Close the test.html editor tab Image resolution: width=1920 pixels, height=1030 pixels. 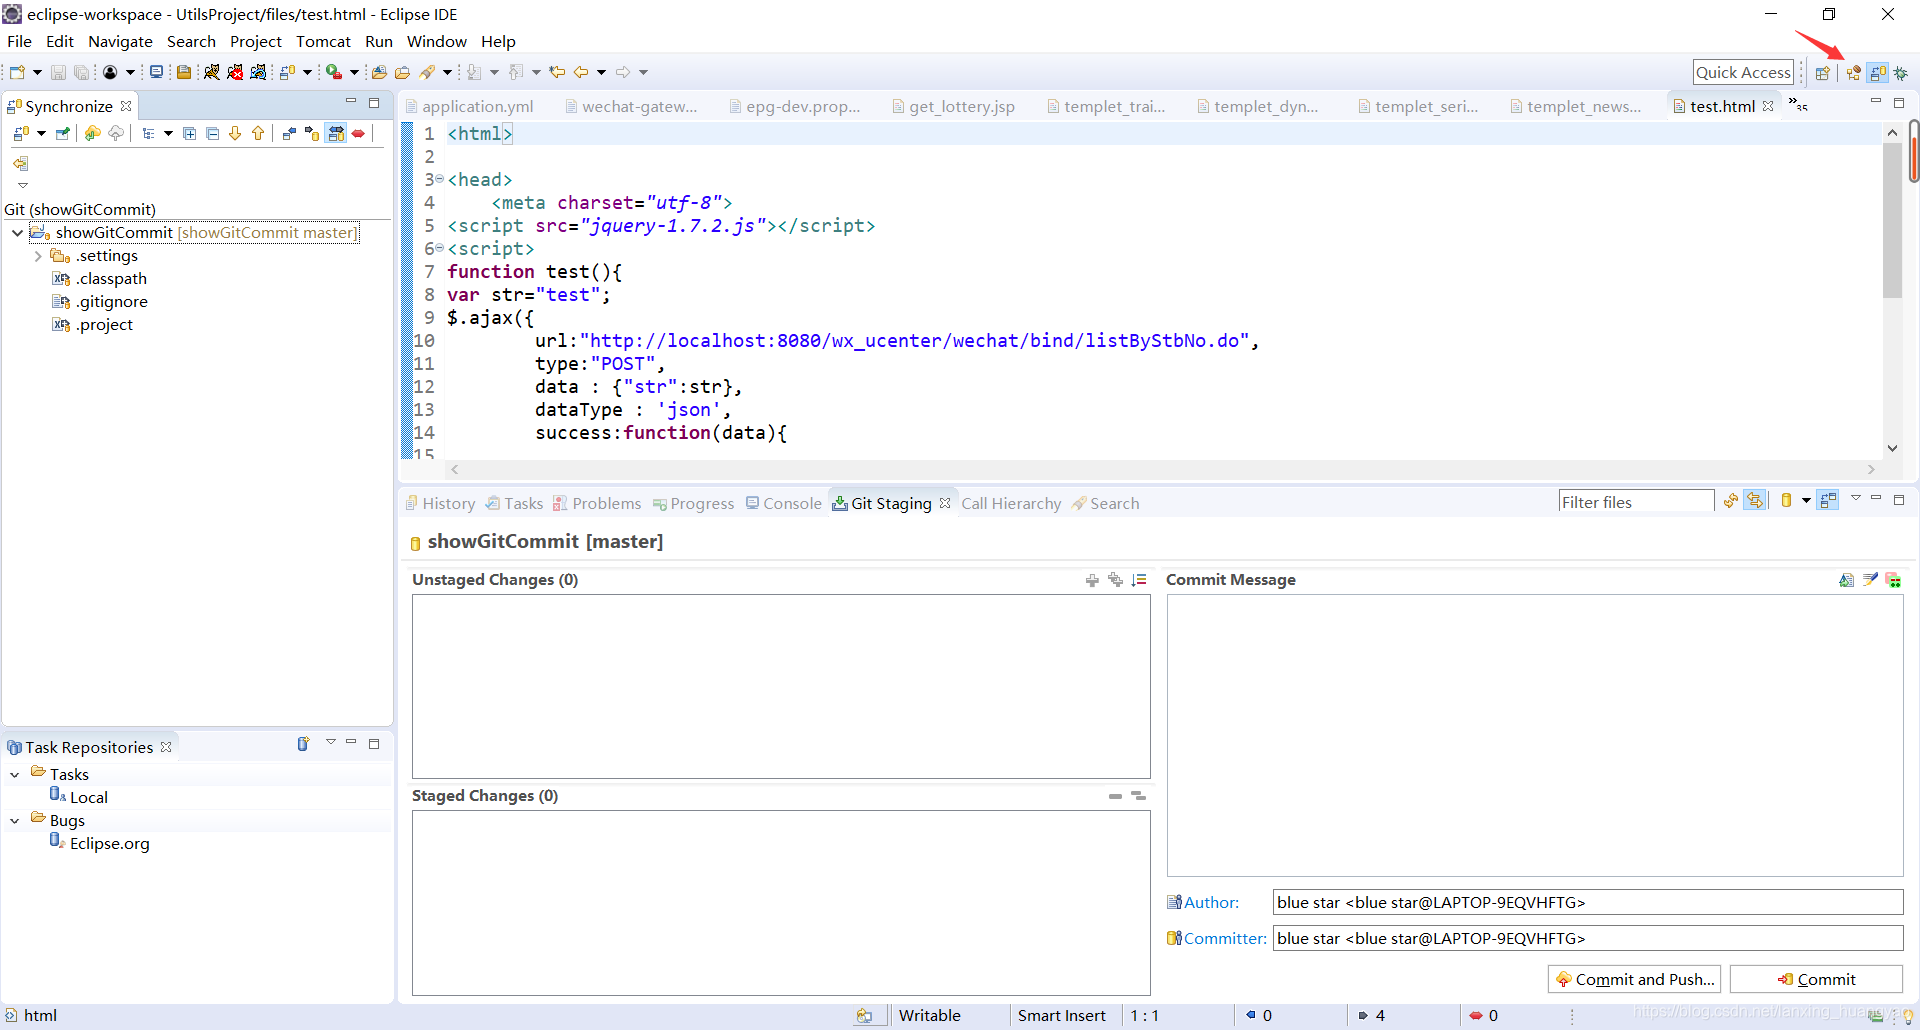pos(1768,106)
